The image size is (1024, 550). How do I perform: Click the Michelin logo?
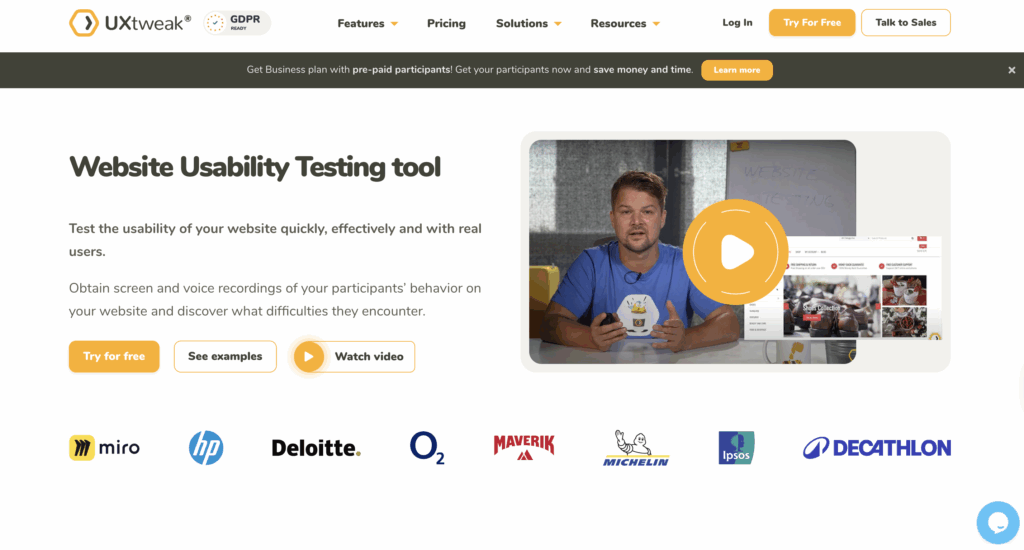636,448
